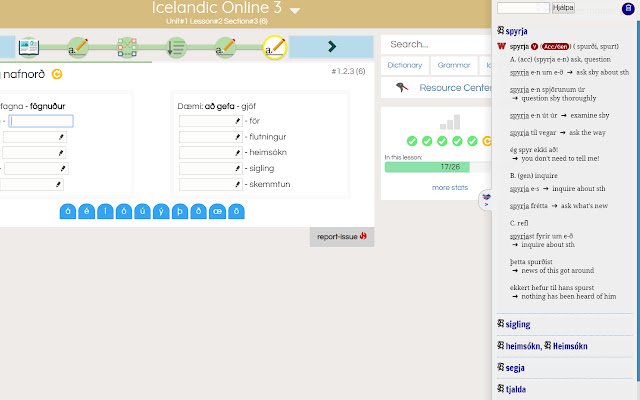Open the spyrja dictionary entry heading
Screen dimensions: 640x400
click(x=516, y=31)
